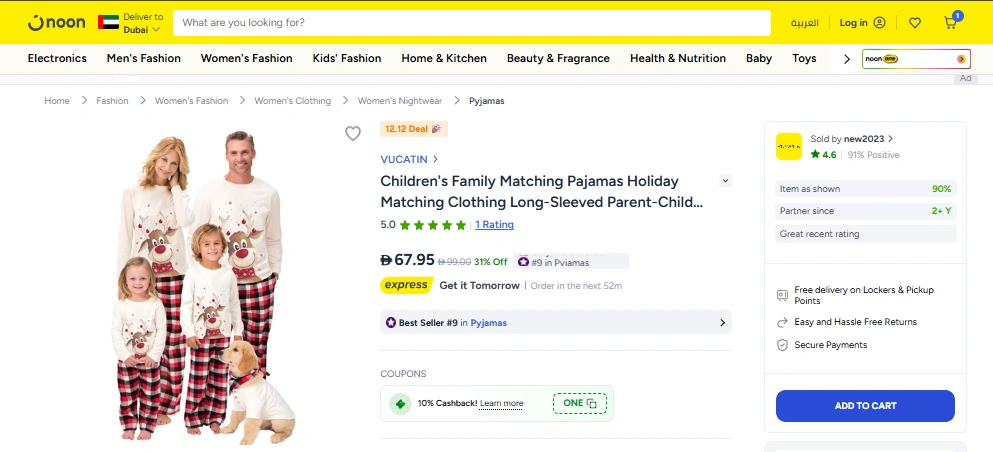Open the shopping cart icon
The height and width of the screenshot is (452, 993).
point(950,23)
